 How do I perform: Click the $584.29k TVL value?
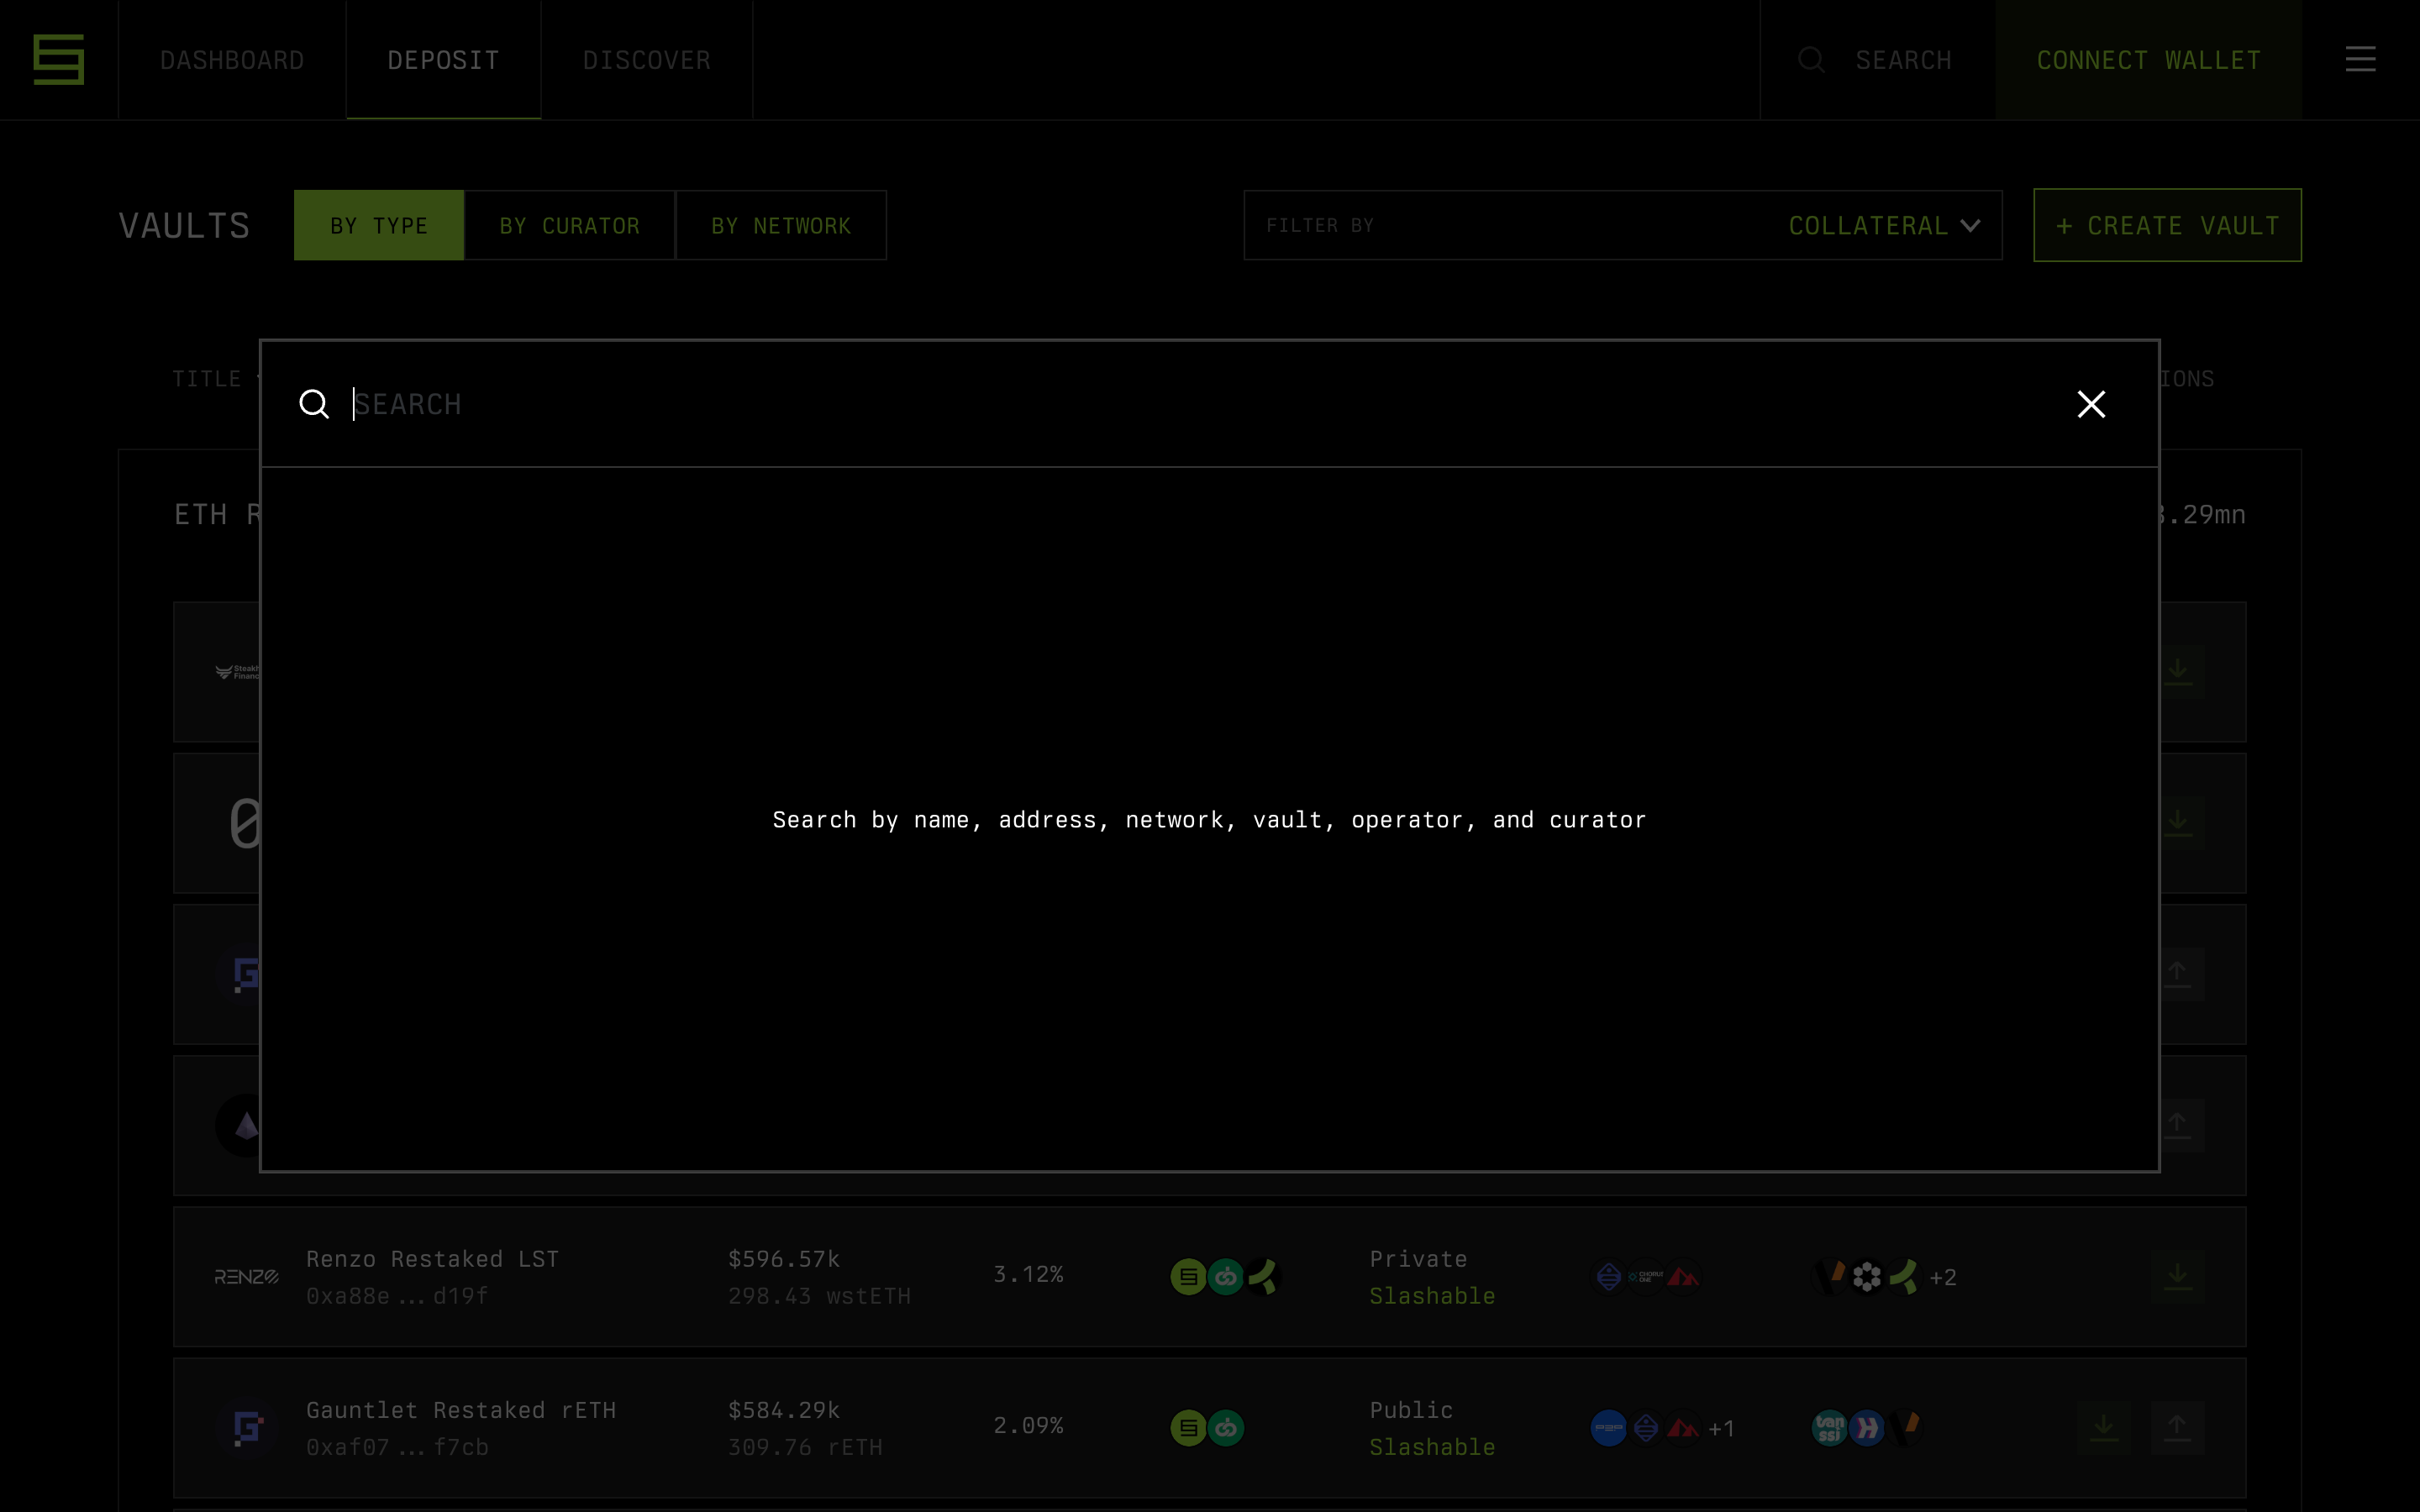[784, 1410]
